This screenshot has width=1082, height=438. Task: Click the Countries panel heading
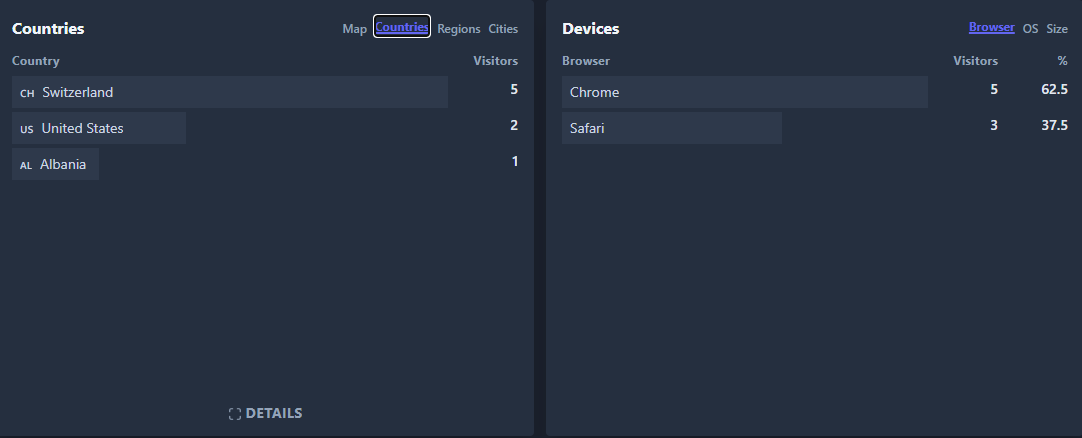pyautogui.click(x=48, y=29)
